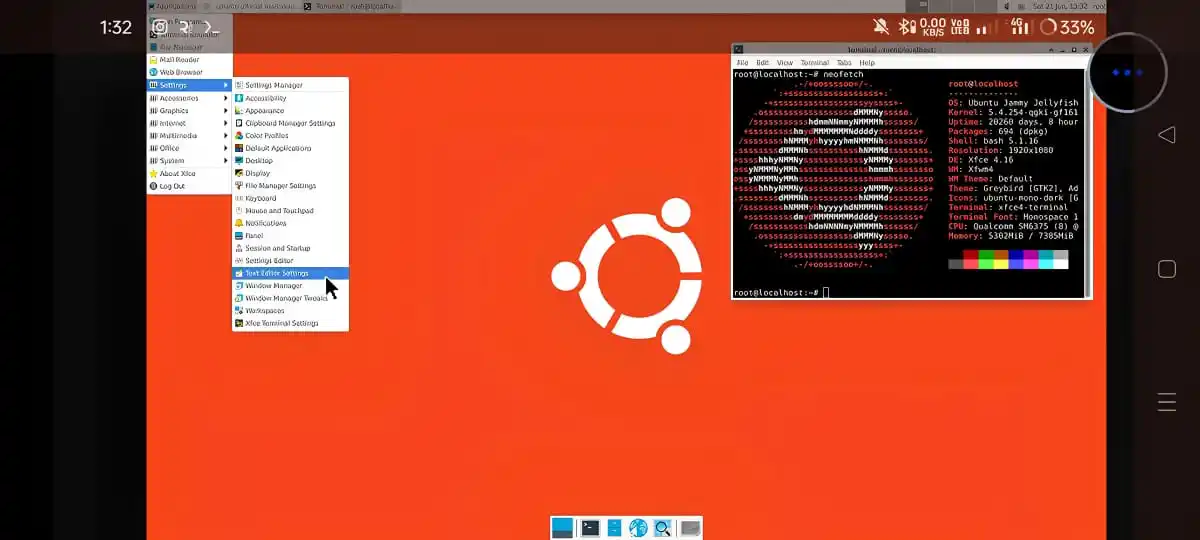Open Settings Manager

coord(290,85)
